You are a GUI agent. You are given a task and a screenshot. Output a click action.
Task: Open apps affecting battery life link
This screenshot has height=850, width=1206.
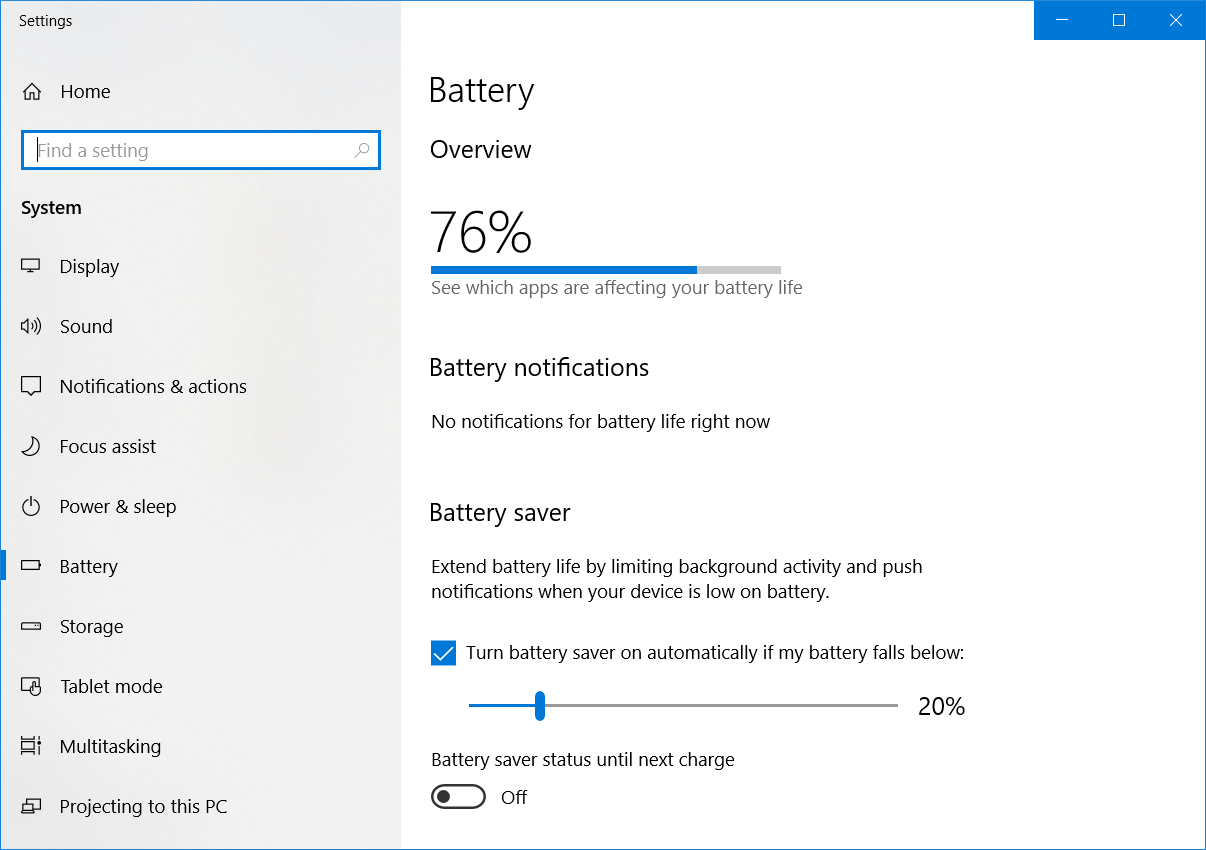point(616,288)
